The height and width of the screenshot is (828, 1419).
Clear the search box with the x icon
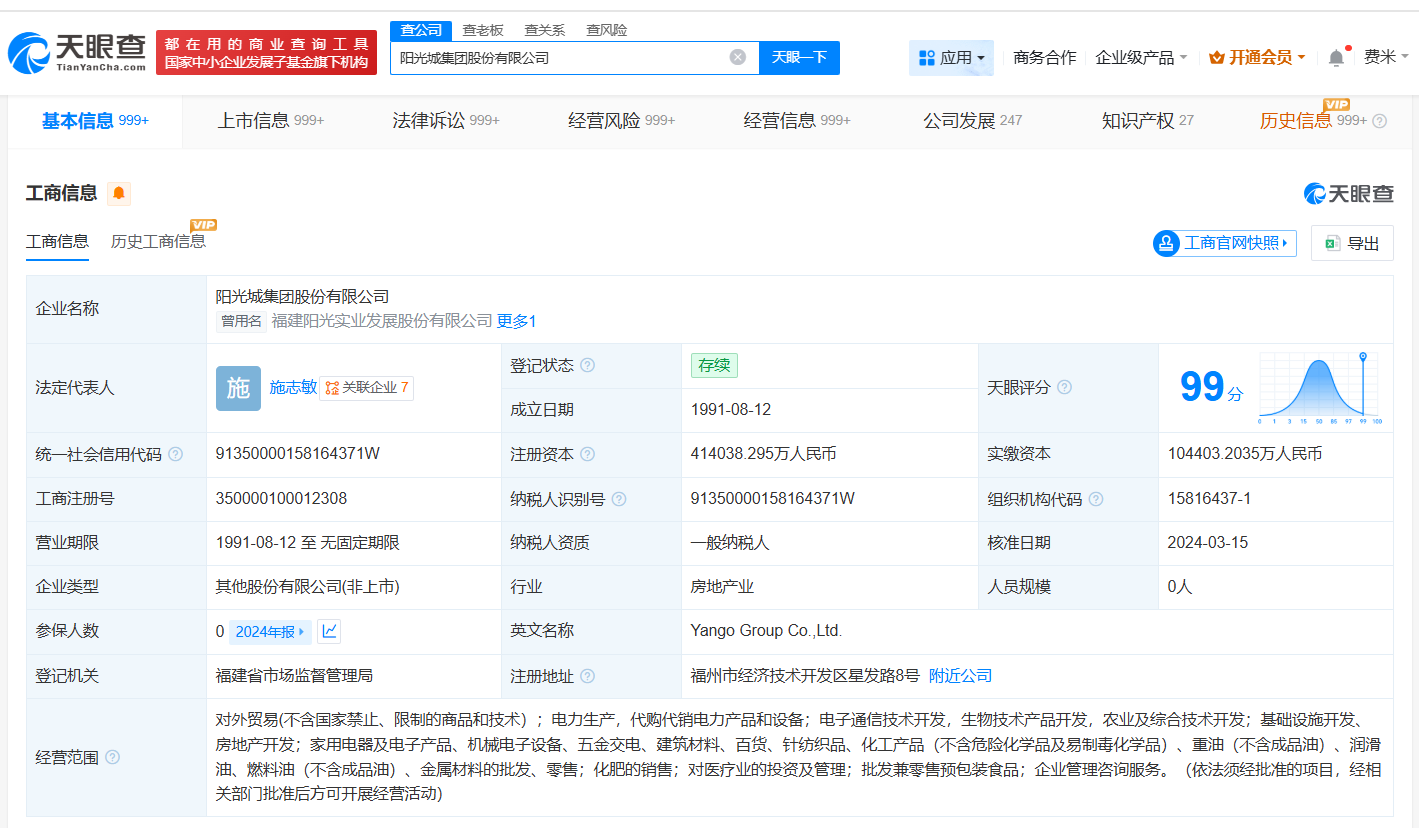click(x=738, y=57)
